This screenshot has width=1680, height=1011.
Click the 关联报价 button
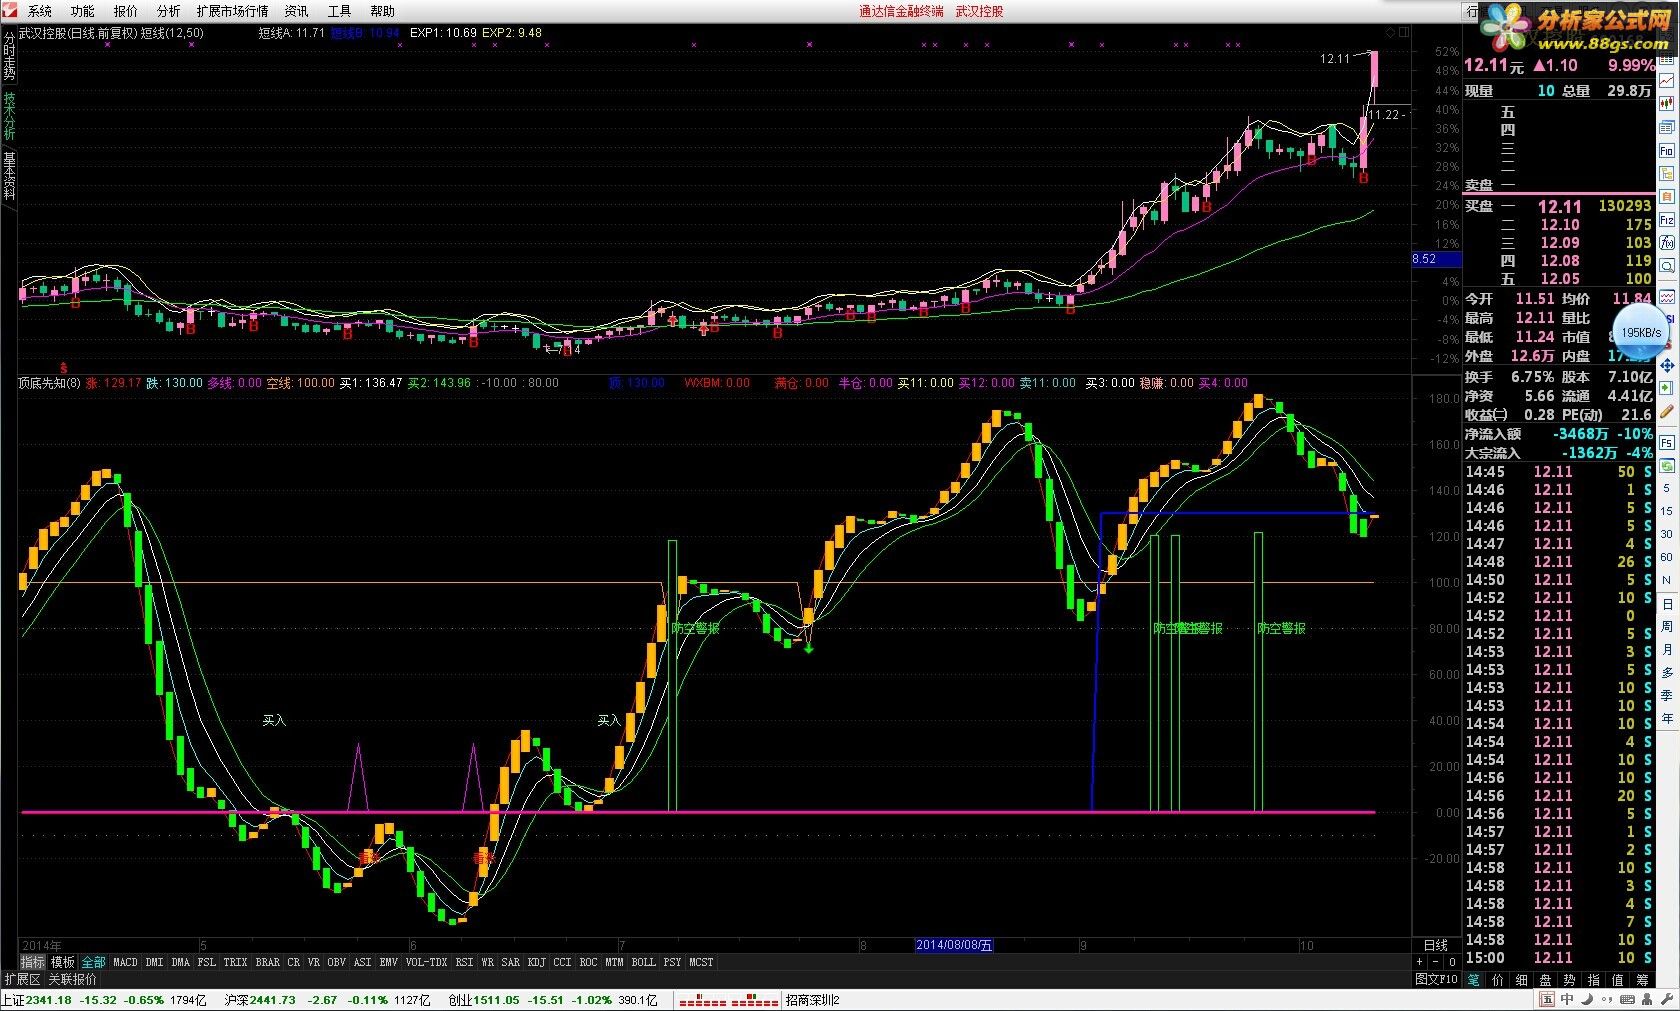(x=72, y=979)
